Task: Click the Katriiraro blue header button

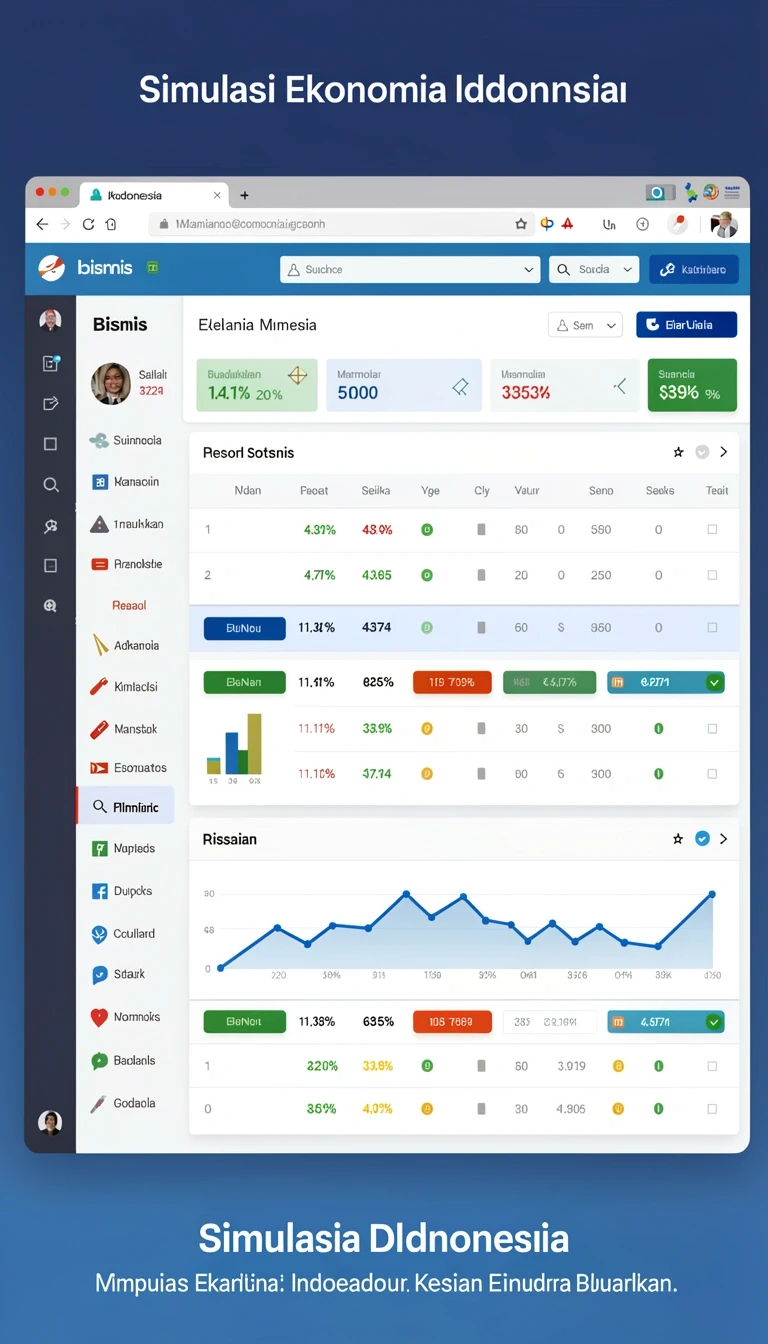Action: point(694,269)
